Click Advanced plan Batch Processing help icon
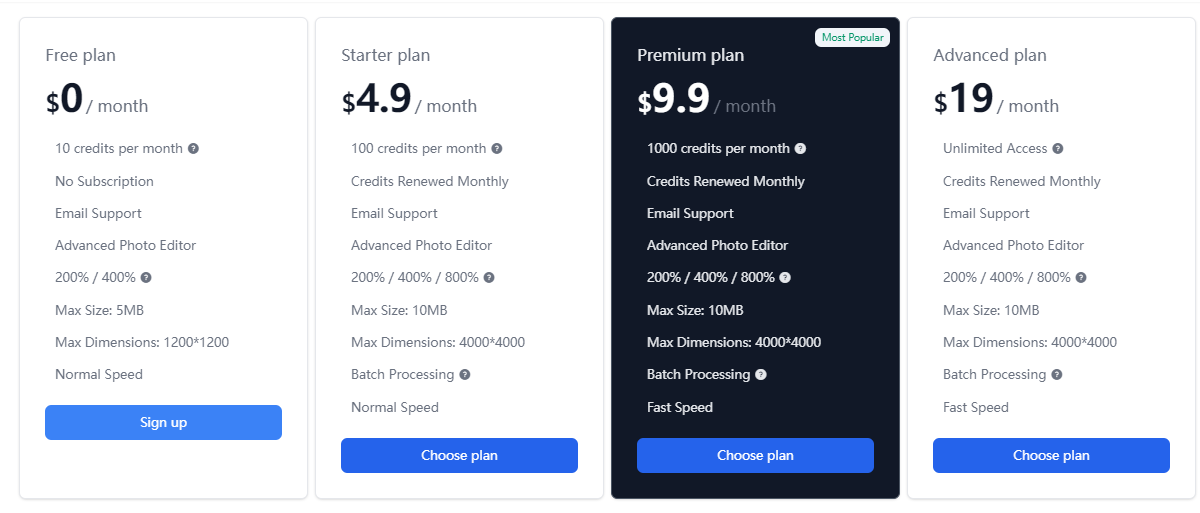Viewport: 1200px width, 513px height. [x=1057, y=374]
